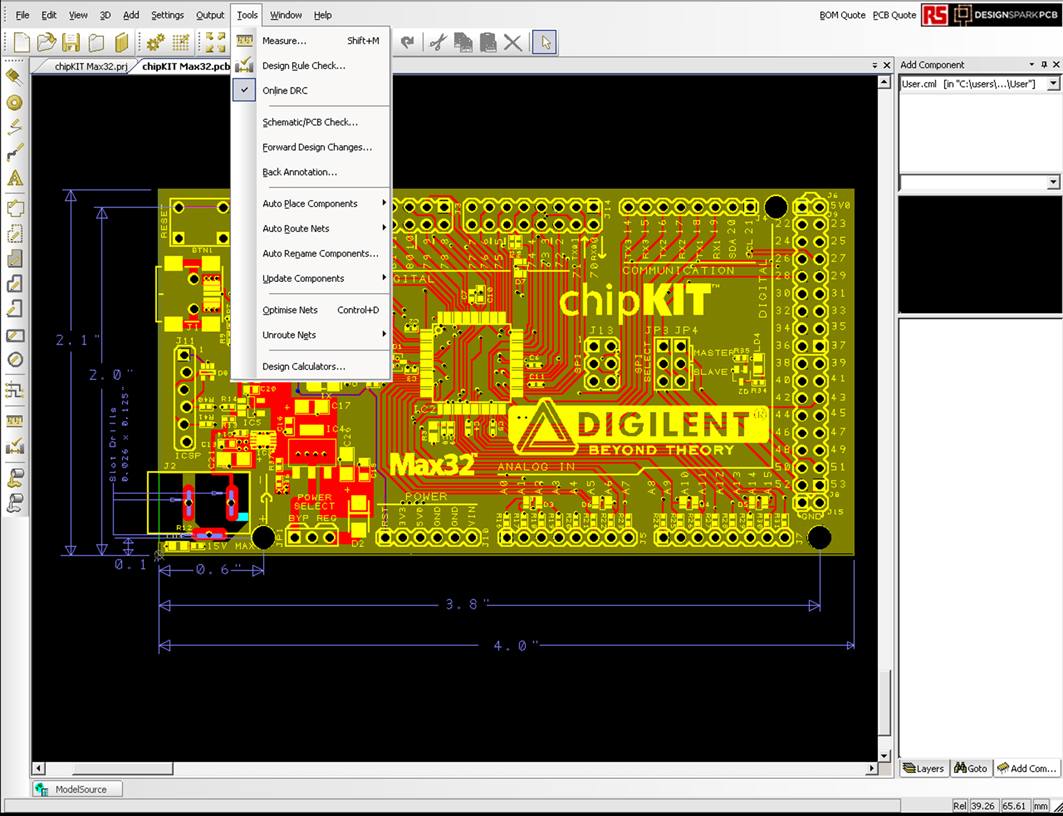Select the Add Text 'A' tool

(x=15, y=178)
